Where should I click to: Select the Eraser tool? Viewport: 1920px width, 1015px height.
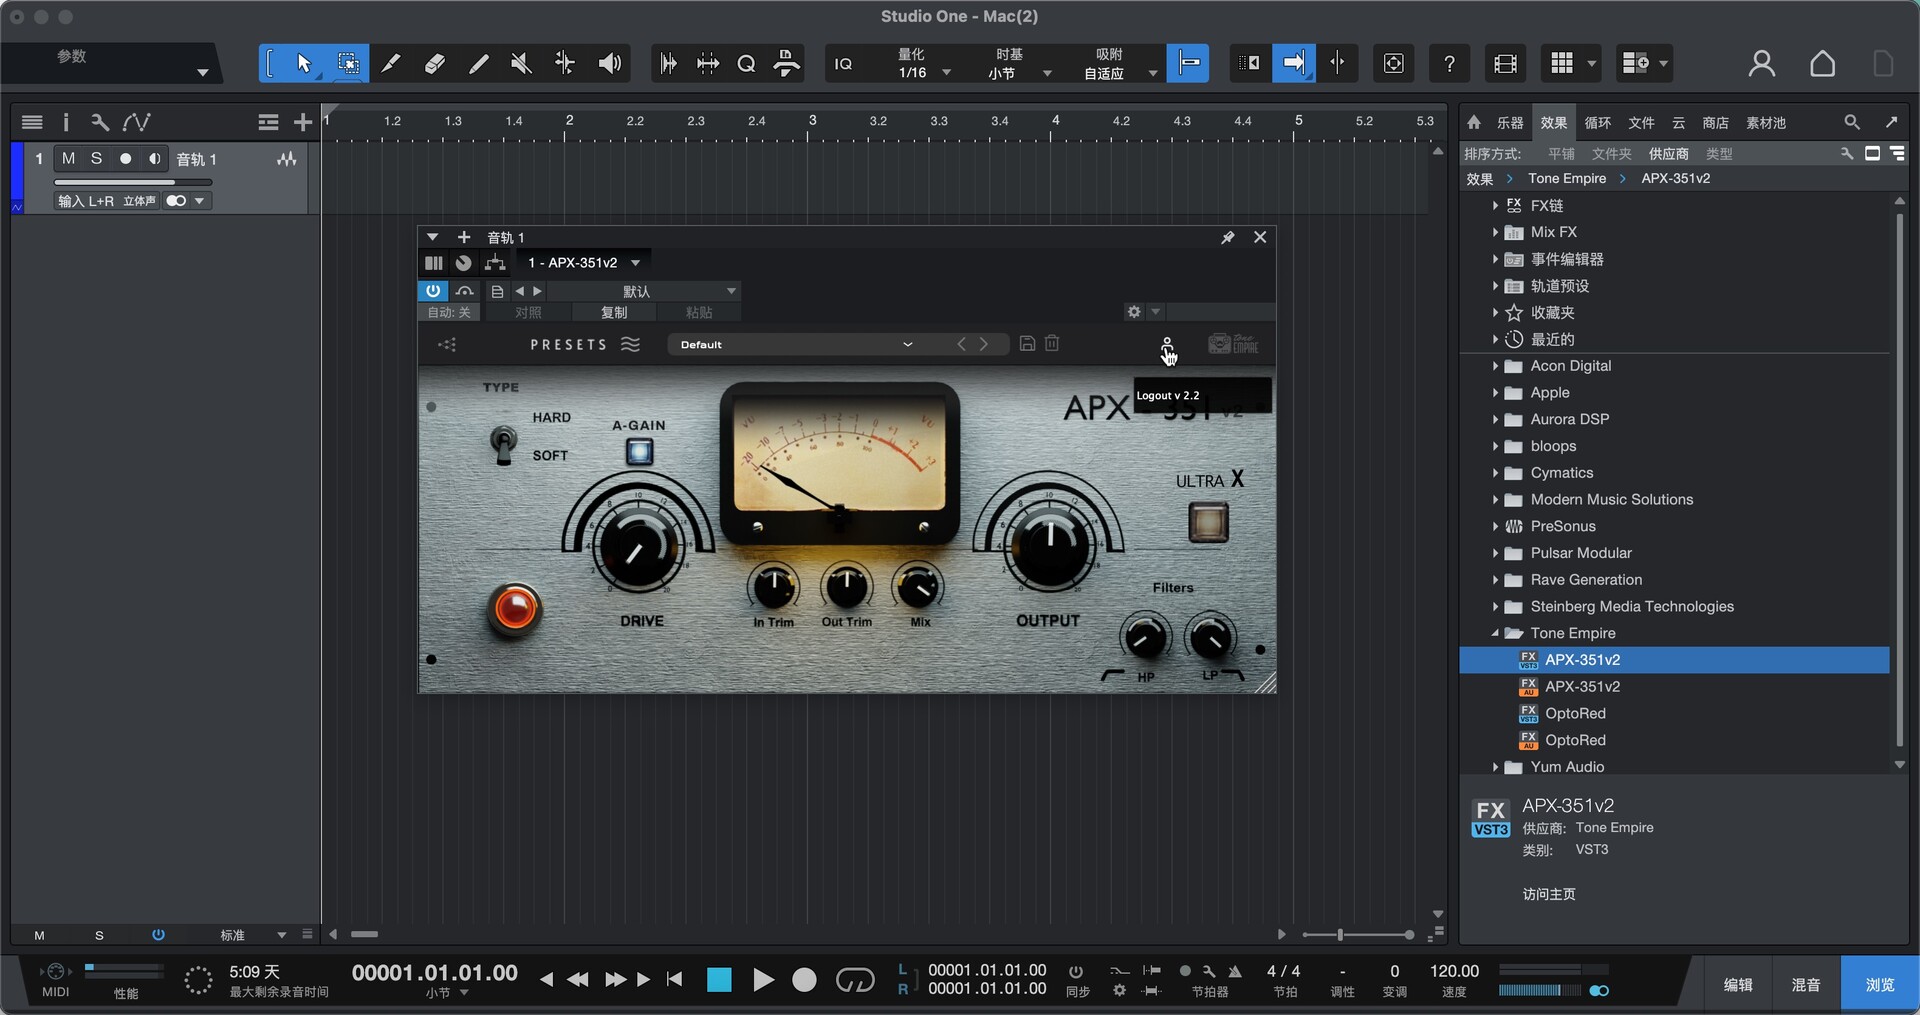tap(435, 64)
